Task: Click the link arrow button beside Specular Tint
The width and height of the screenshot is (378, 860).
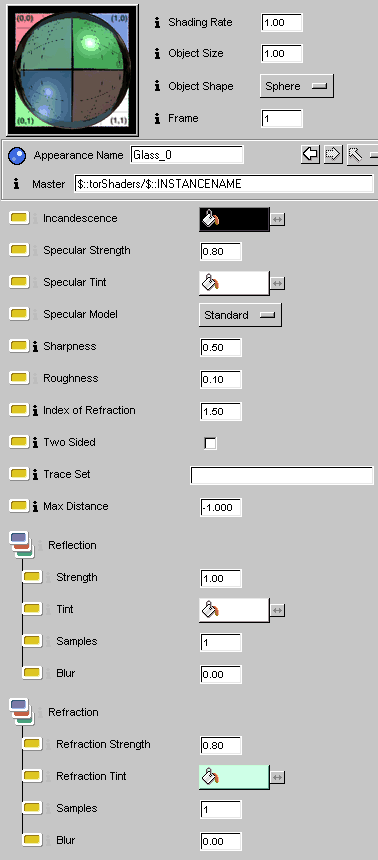Action: point(278,284)
